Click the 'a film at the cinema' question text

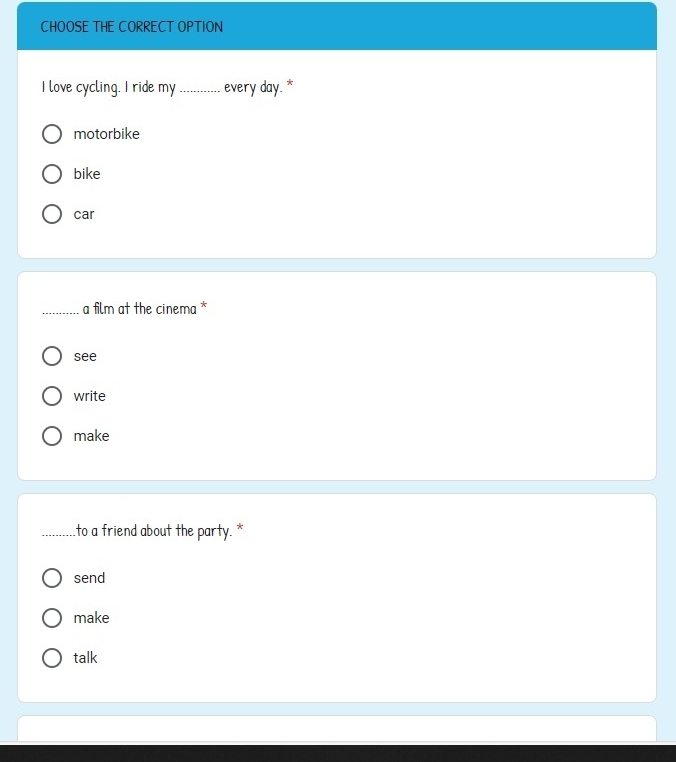pyautogui.click(x=139, y=309)
